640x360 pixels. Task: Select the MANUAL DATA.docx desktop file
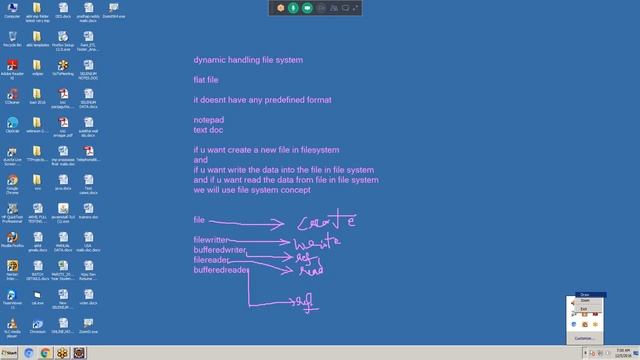tap(63, 242)
